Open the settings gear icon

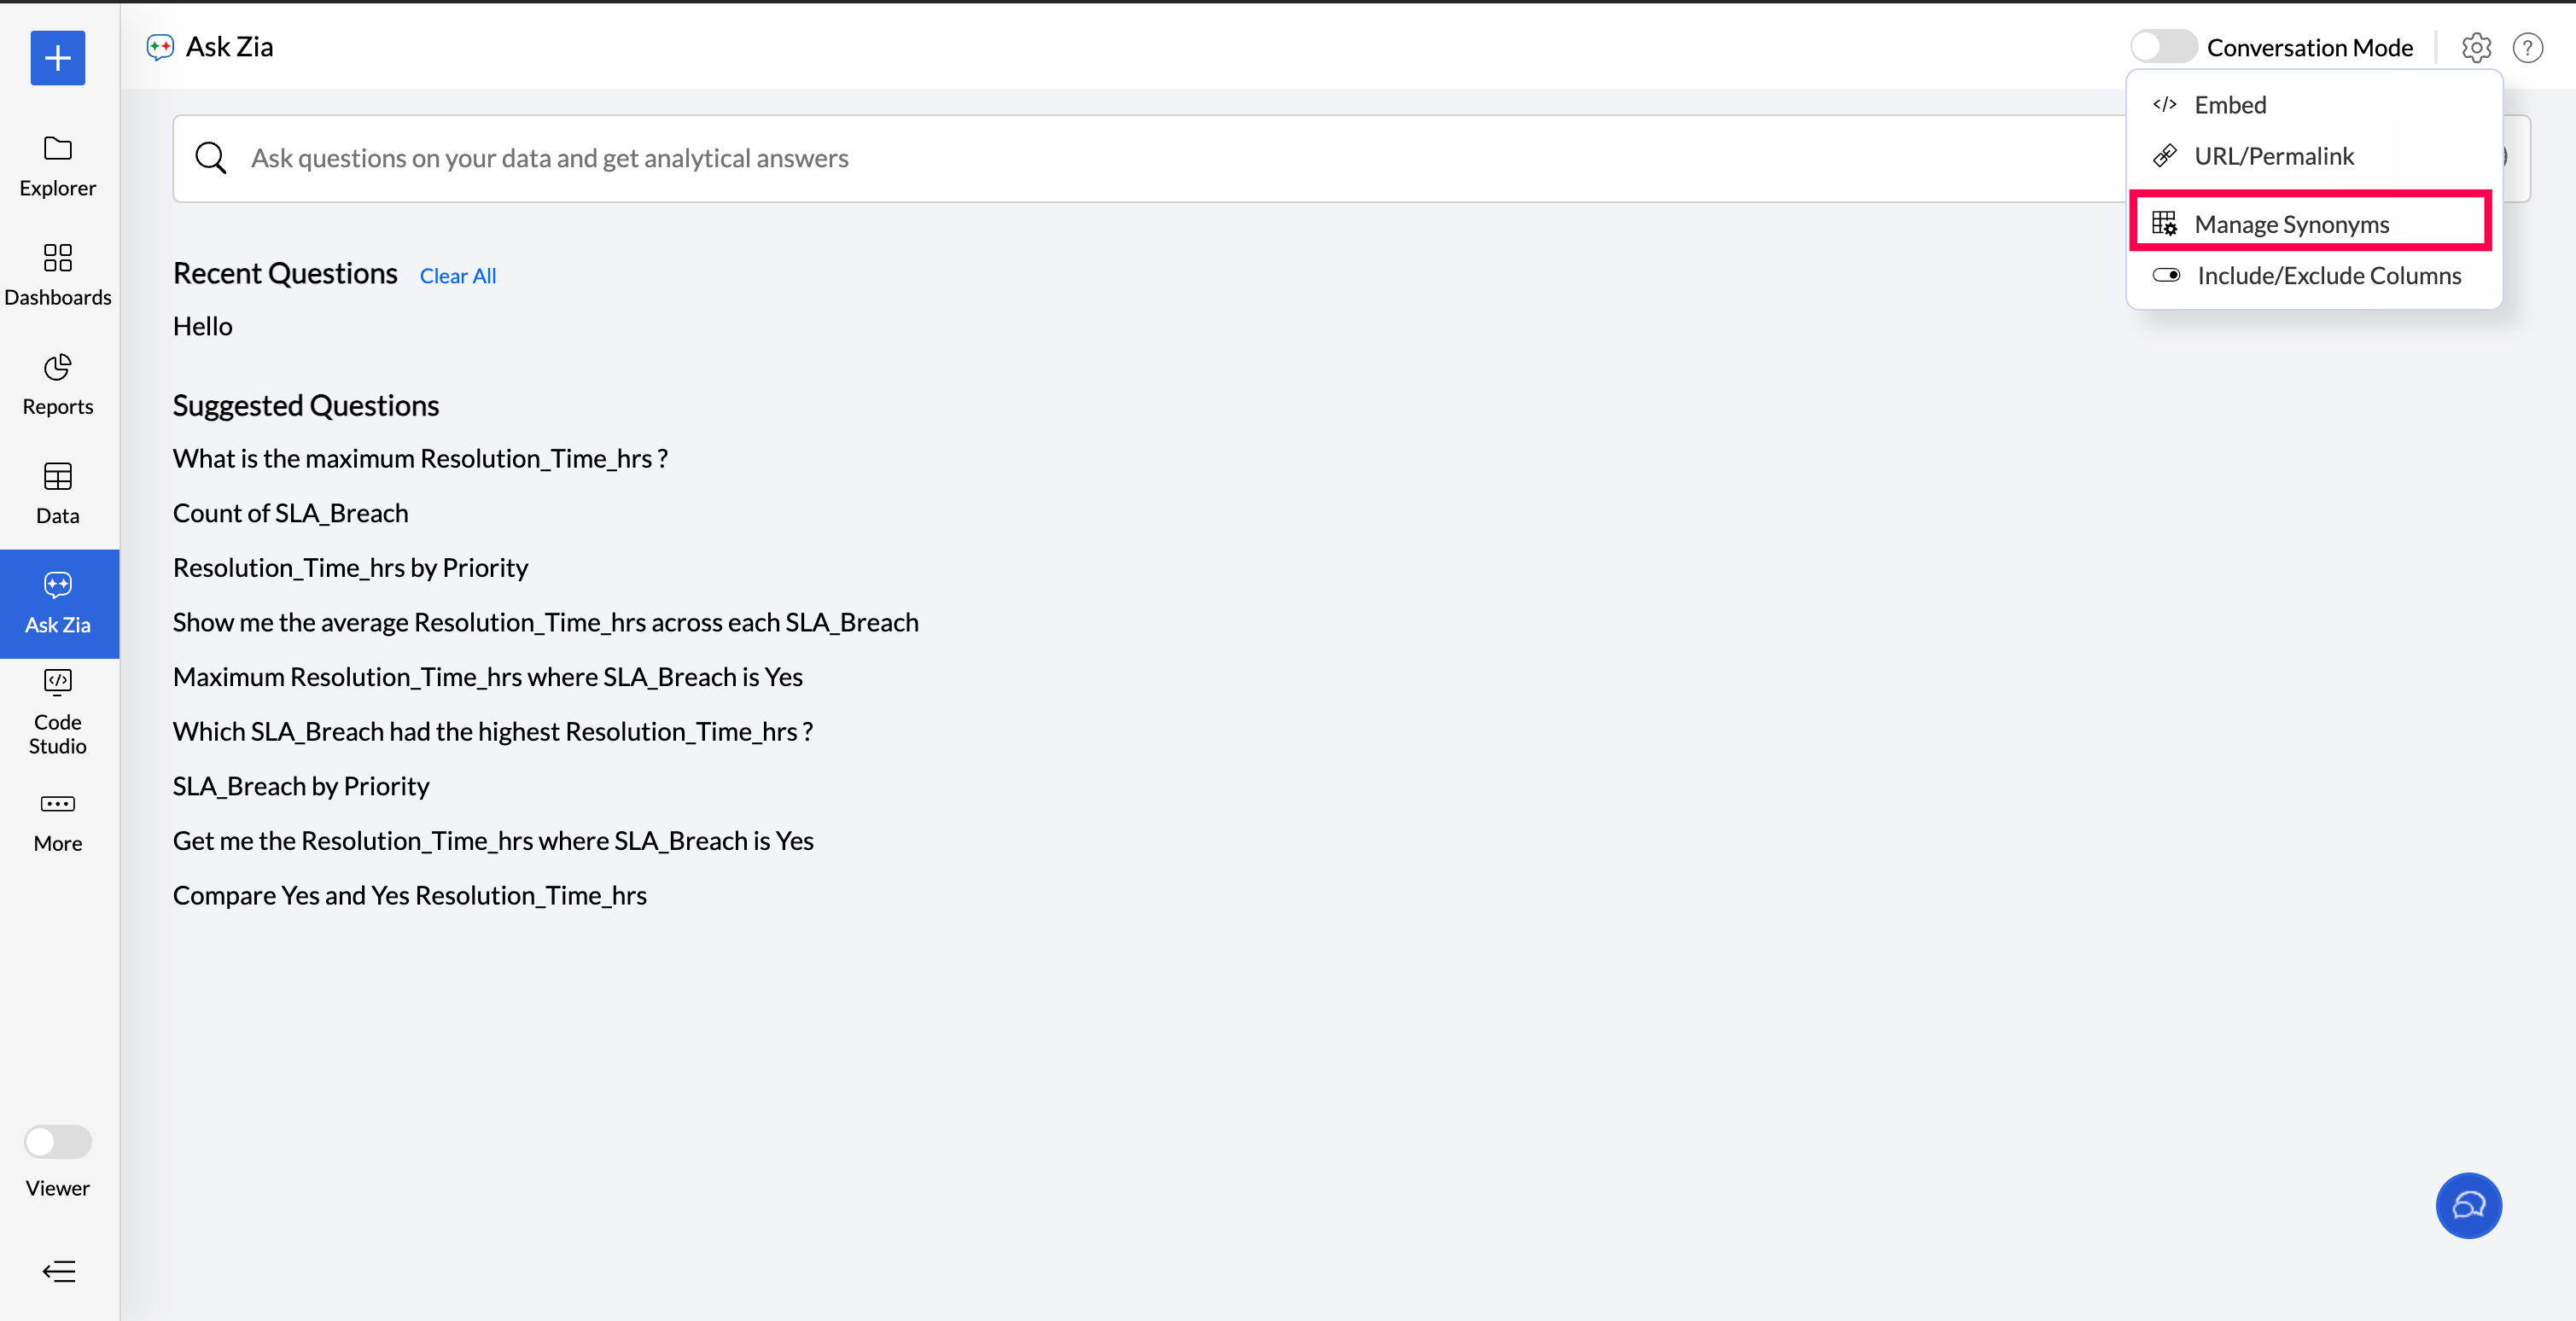pos(2475,47)
